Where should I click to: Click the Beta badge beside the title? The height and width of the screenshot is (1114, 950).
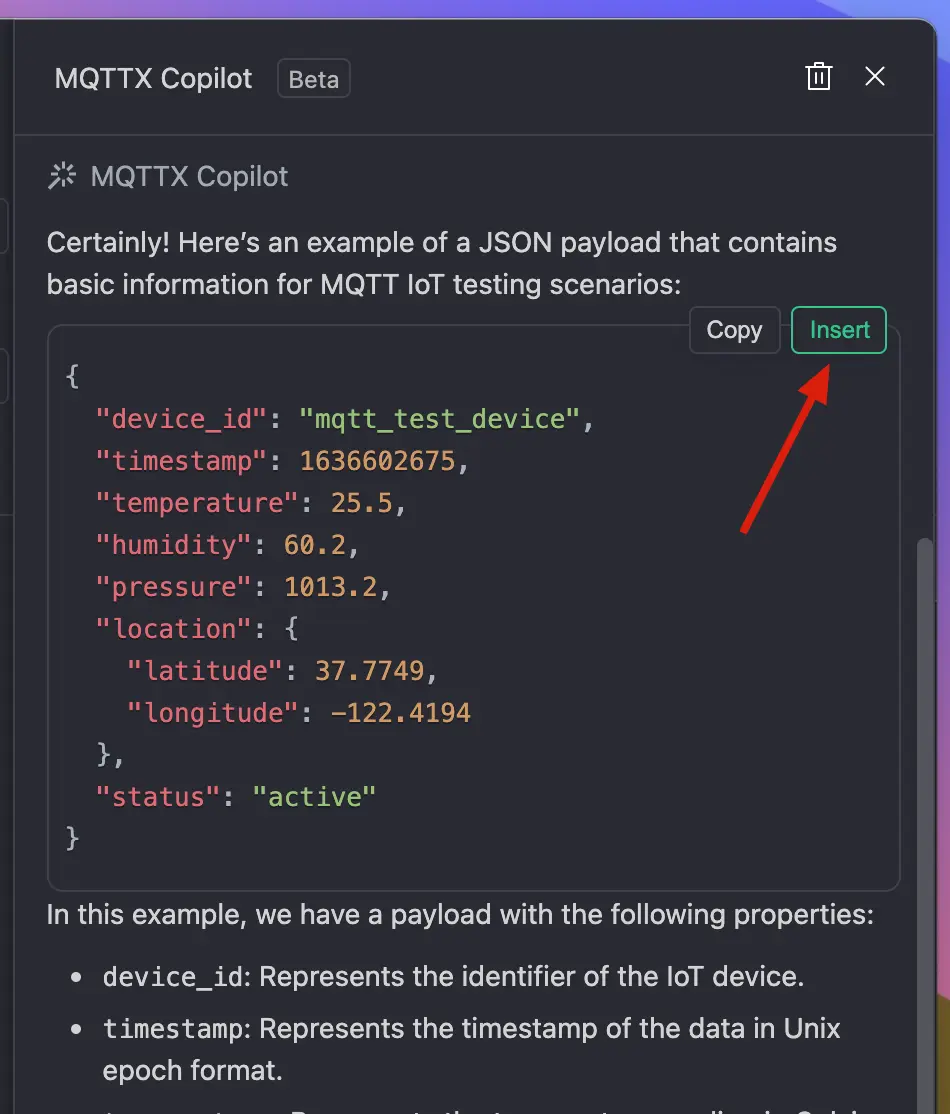tap(313, 79)
